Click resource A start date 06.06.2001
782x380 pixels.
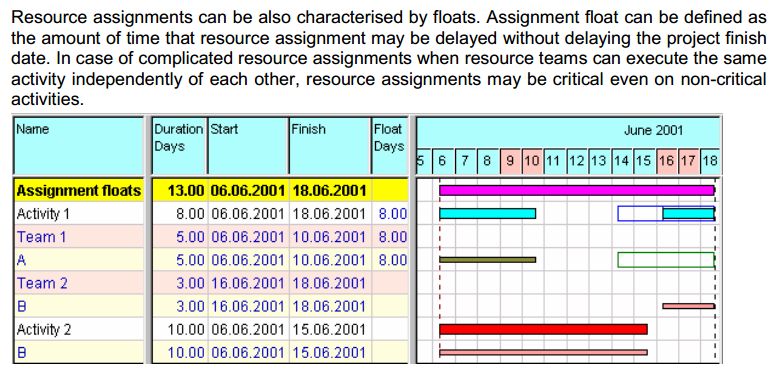click(248, 260)
